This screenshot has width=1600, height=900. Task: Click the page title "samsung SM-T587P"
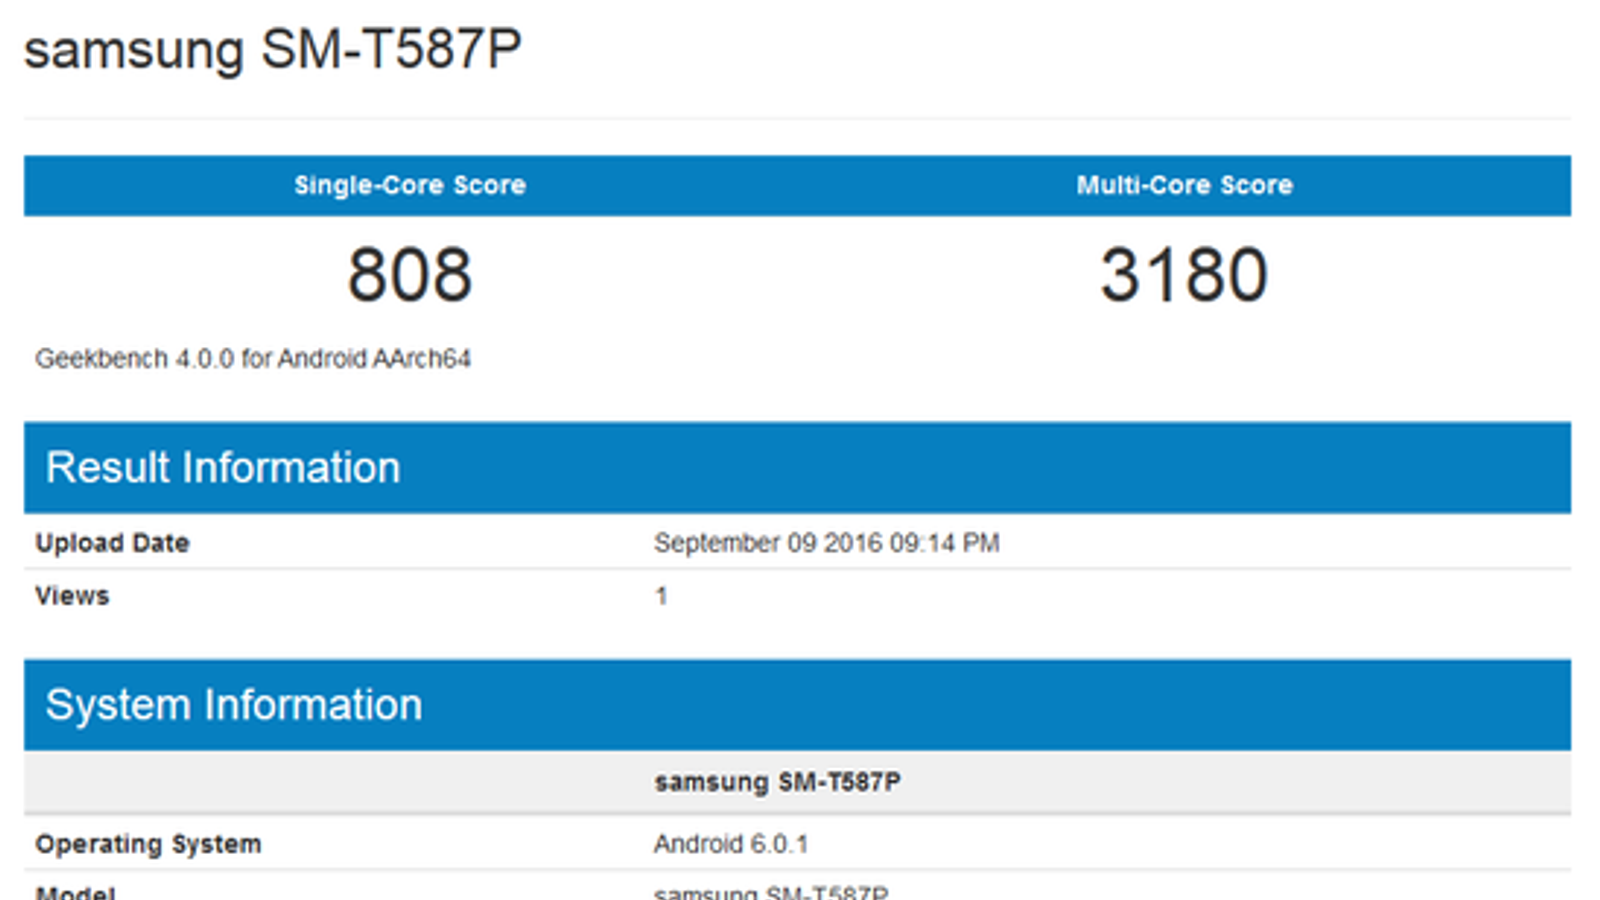[272, 50]
